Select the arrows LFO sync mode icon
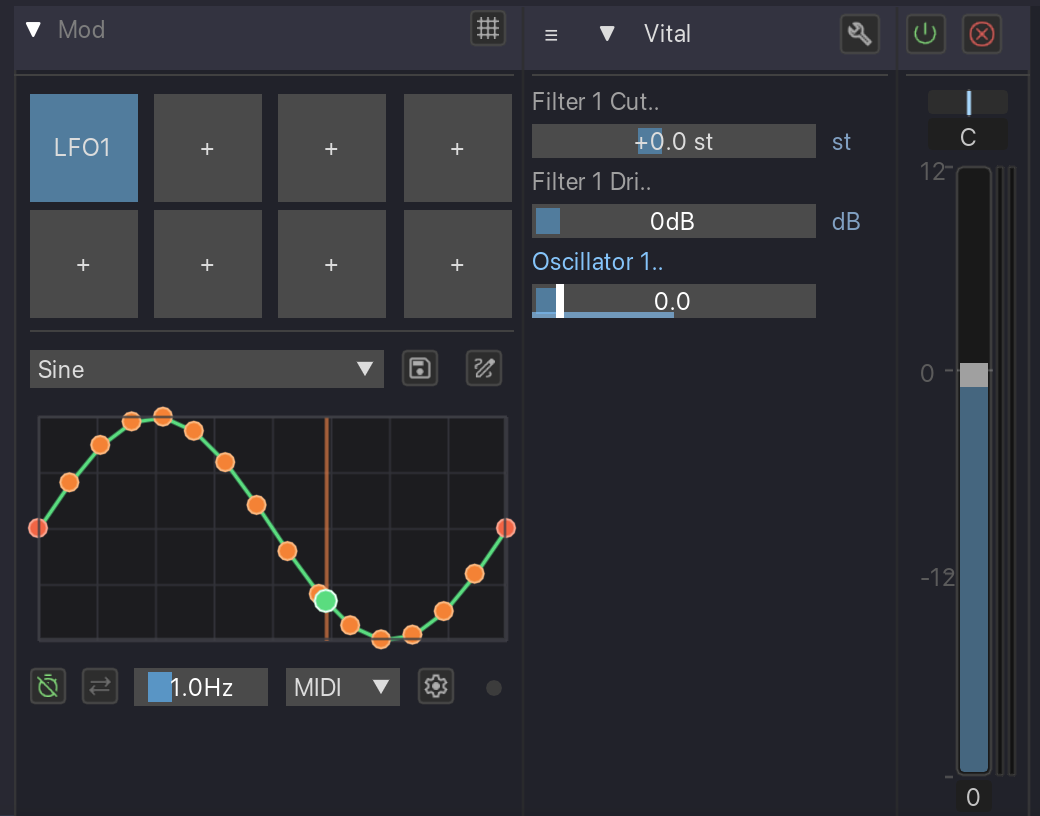Image resolution: width=1040 pixels, height=816 pixels. coord(100,686)
